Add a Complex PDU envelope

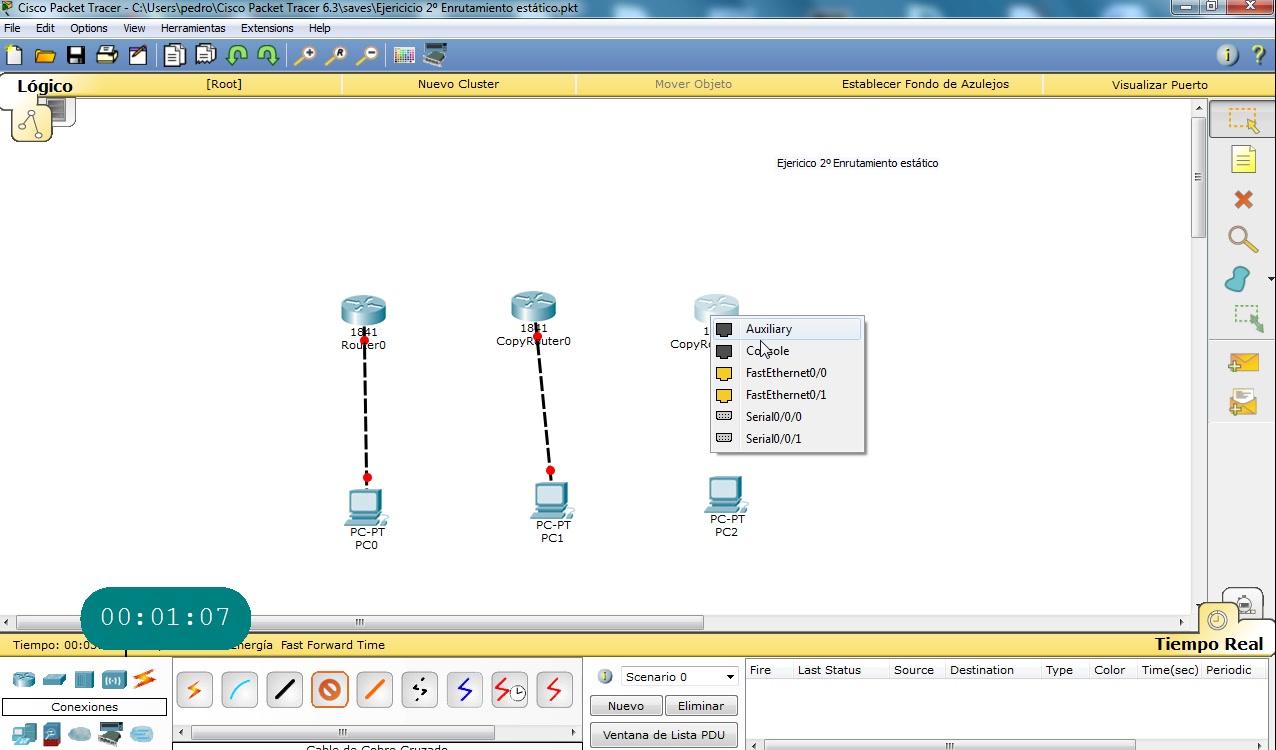coord(1243,403)
